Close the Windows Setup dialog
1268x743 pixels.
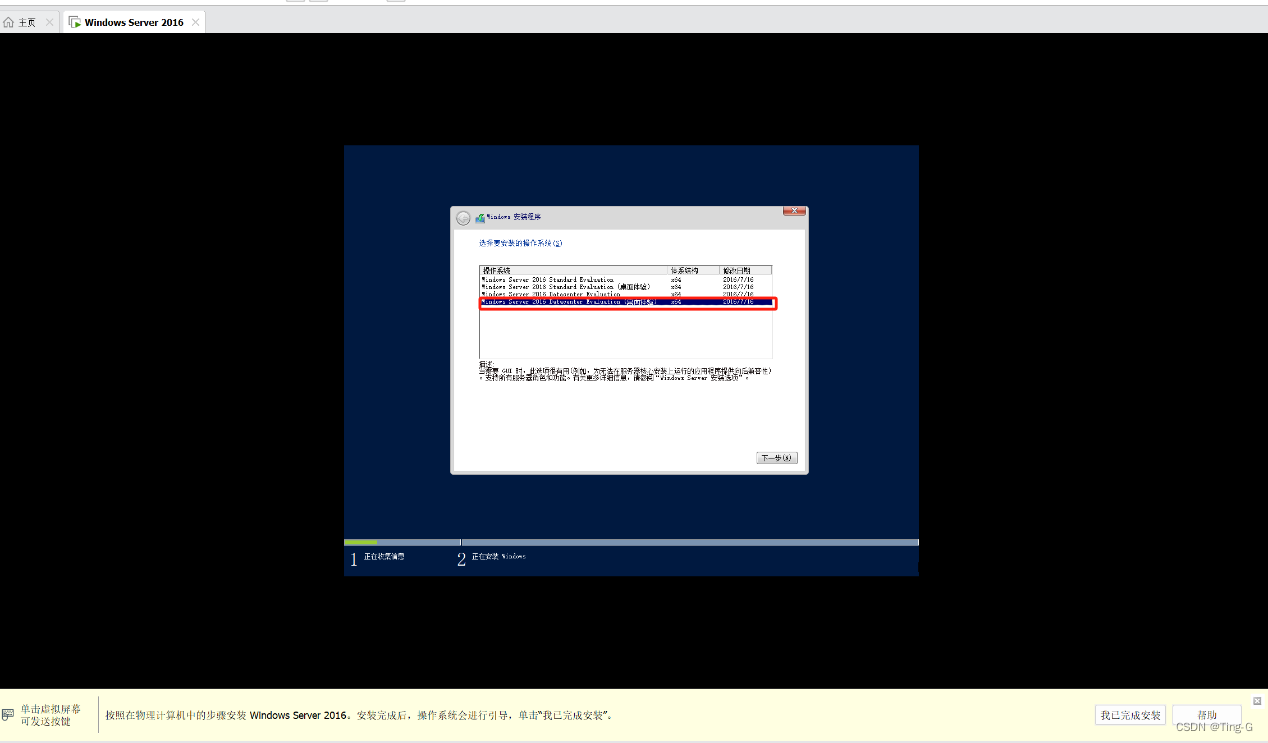794,211
